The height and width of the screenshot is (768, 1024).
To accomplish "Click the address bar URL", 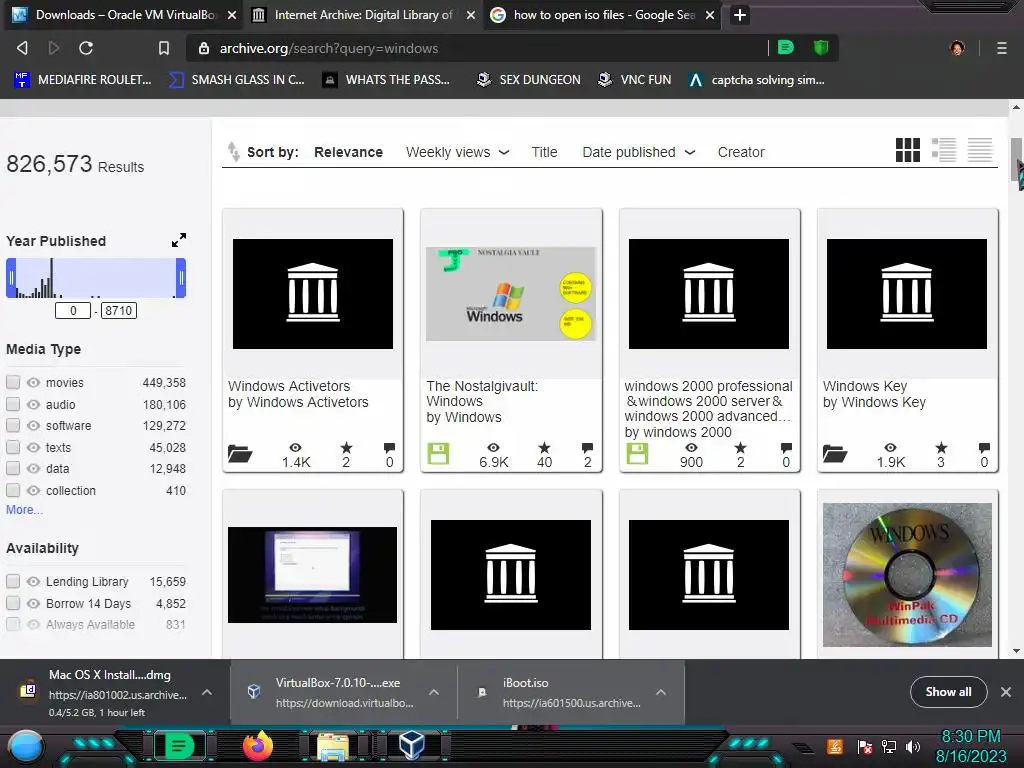I will pyautogui.click(x=328, y=48).
